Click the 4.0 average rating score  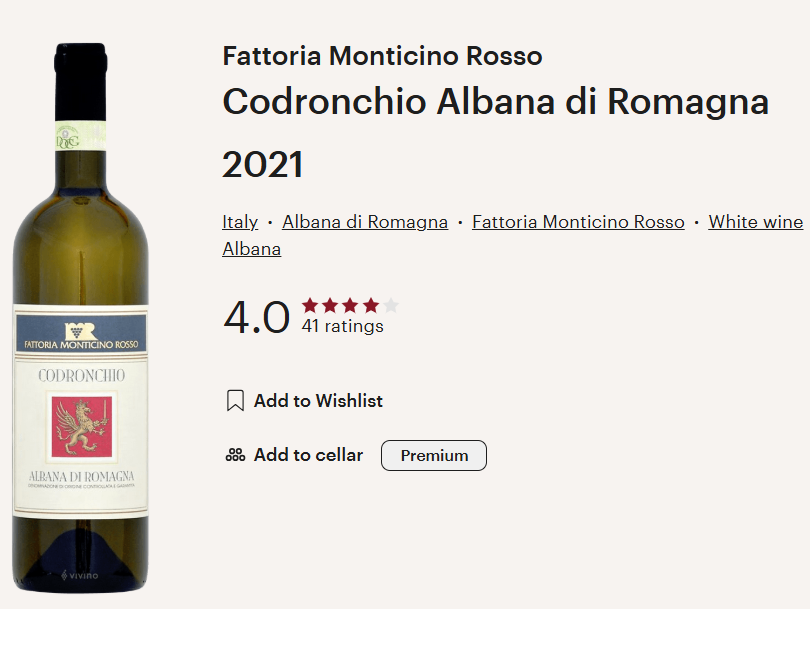[x=256, y=318]
